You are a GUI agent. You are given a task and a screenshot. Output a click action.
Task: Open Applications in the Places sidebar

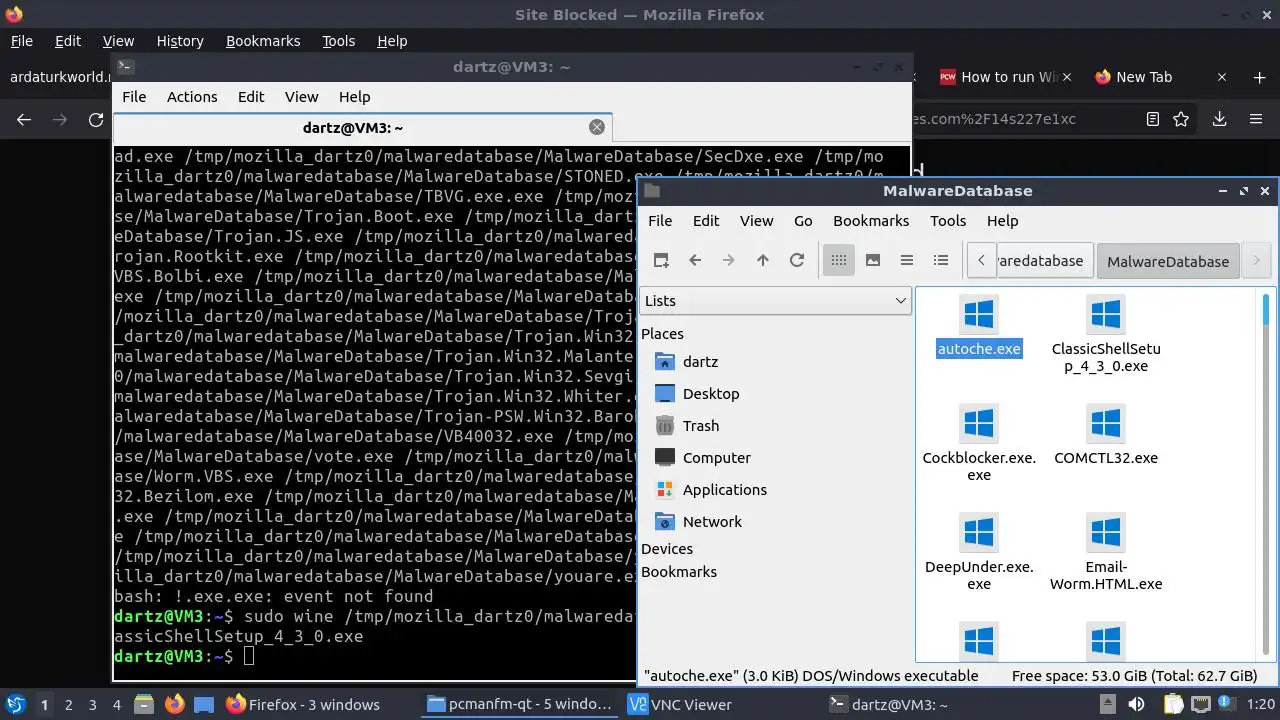724,489
